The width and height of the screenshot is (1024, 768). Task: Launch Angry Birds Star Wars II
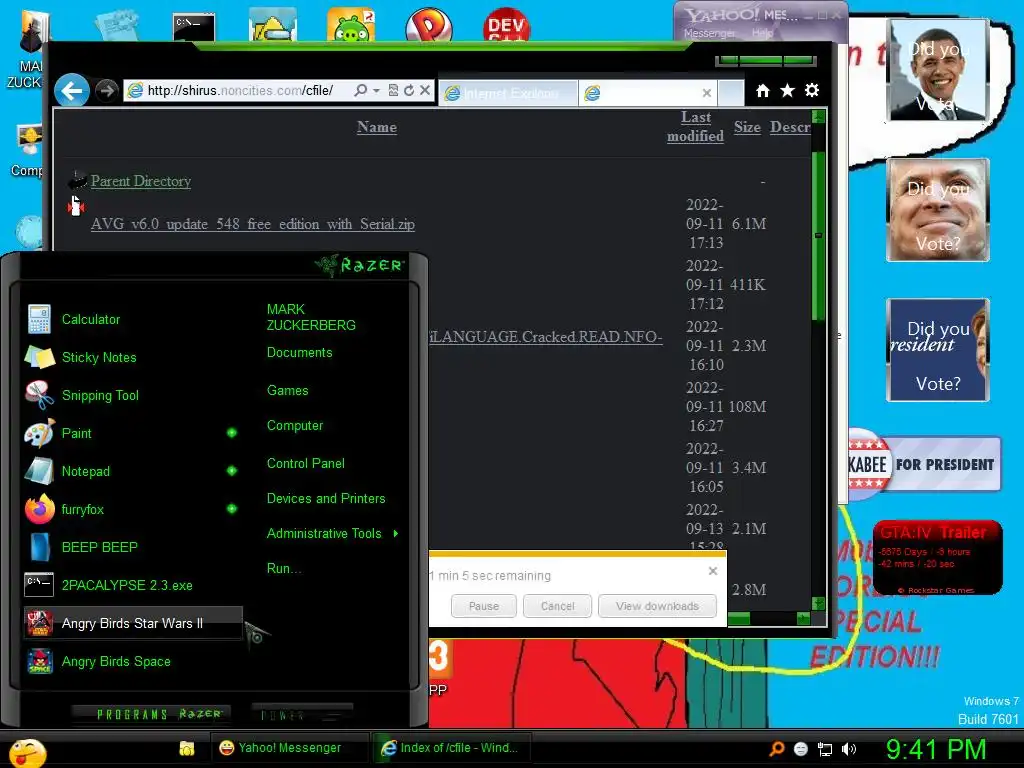coord(132,624)
